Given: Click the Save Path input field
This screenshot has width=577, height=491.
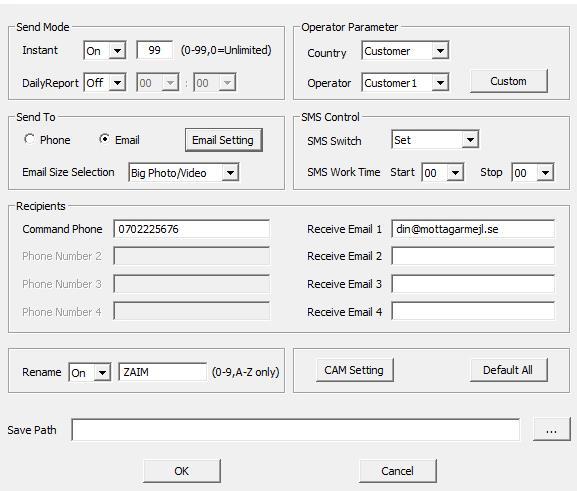Looking at the screenshot, I should pos(295,430).
